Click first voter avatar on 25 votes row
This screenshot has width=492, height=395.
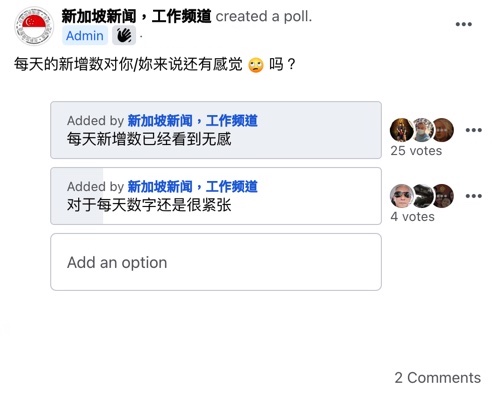point(401,130)
